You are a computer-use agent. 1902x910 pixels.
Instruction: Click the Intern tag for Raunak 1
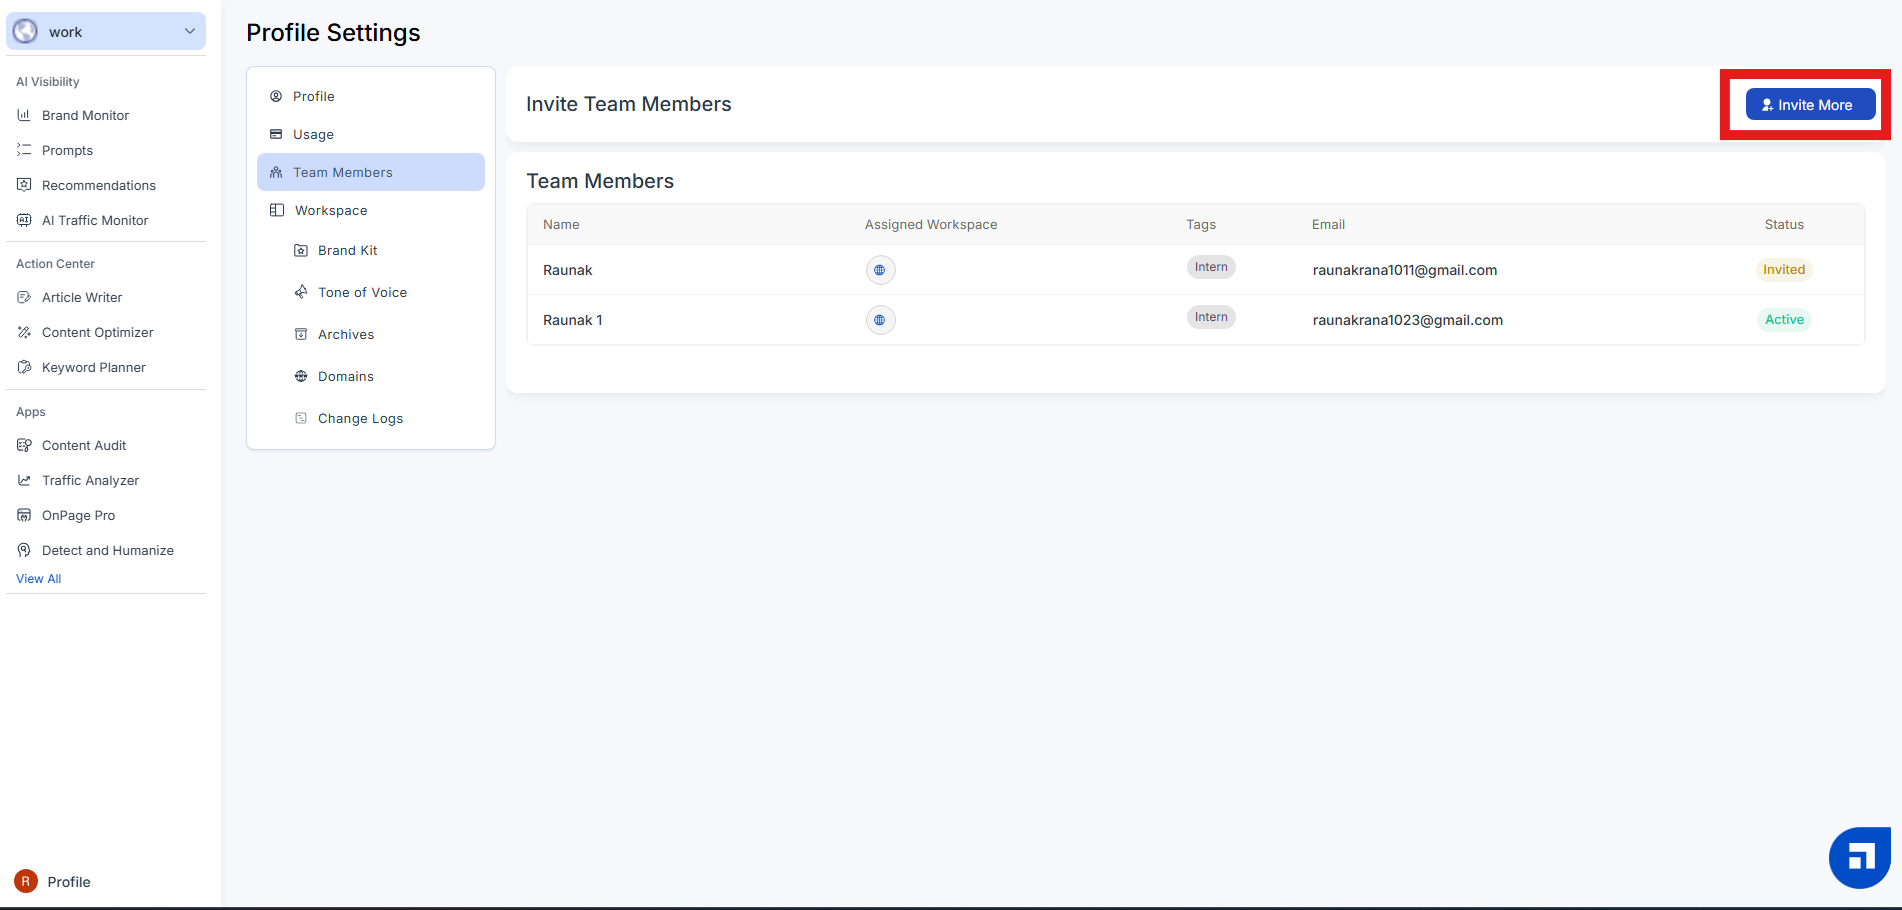pyautogui.click(x=1210, y=317)
